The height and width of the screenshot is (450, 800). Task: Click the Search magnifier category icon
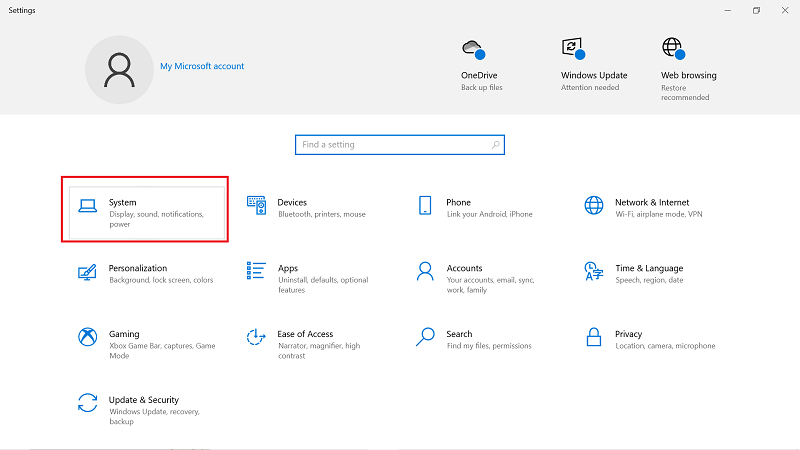(x=425, y=337)
